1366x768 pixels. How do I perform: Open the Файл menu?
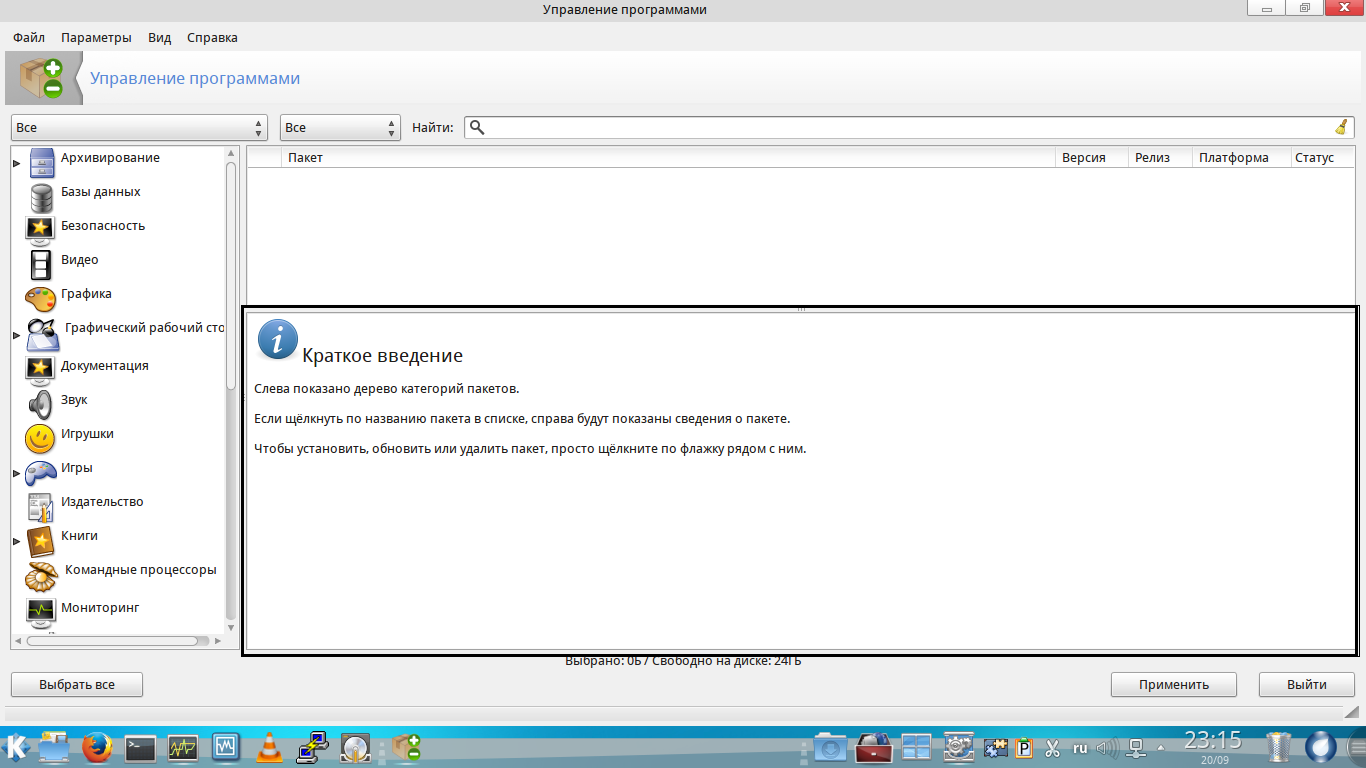pyautogui.click(x=29, y=38)
